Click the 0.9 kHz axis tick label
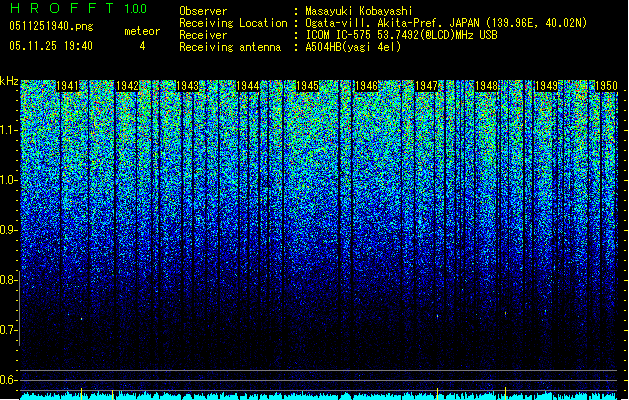The image size is (629, 400). tap(8, 230)
